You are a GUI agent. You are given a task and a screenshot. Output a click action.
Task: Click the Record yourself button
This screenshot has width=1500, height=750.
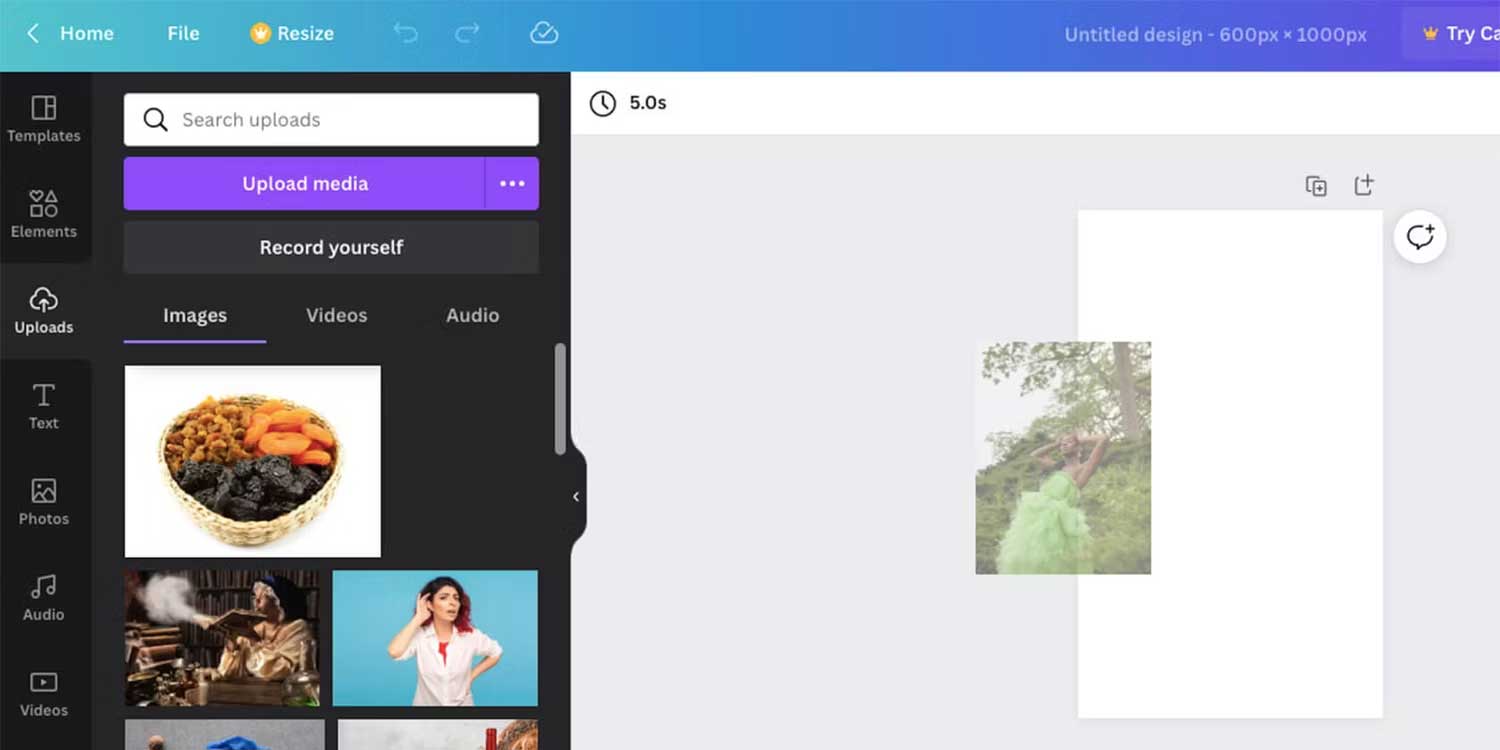331,247
